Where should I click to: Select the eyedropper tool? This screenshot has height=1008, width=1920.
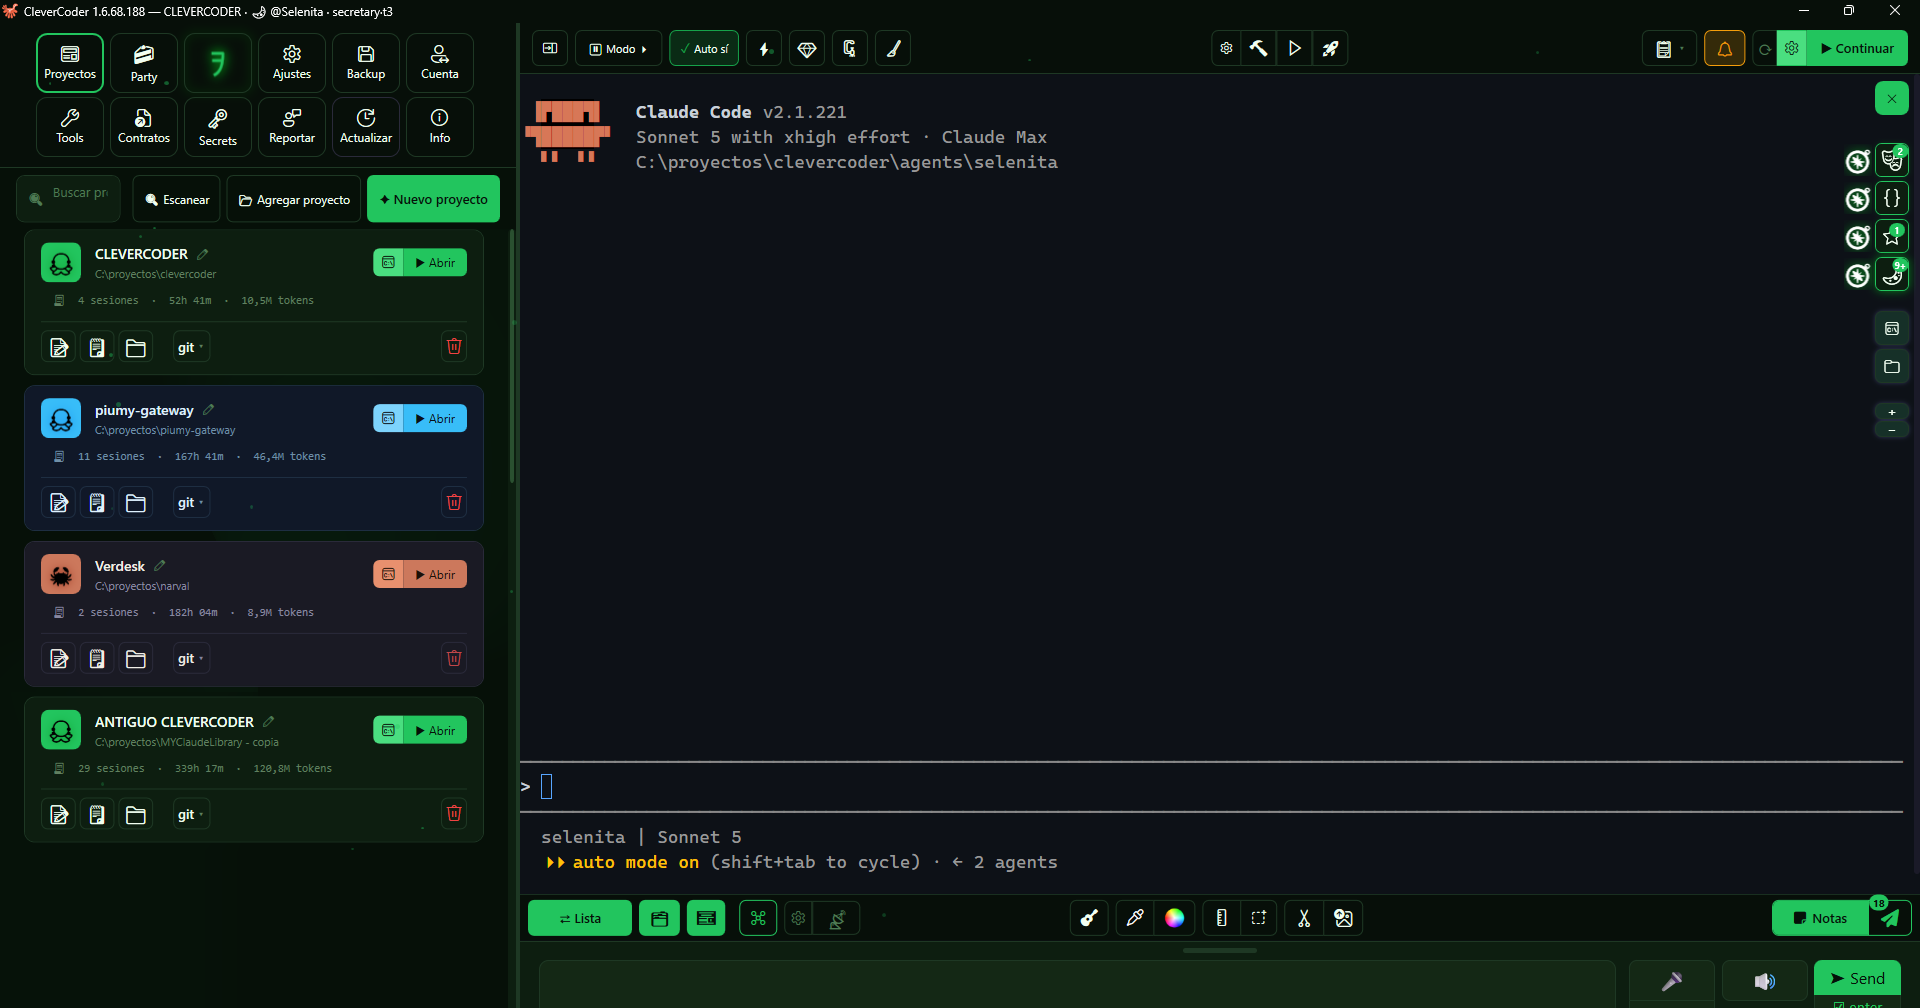click(1135, 918)
